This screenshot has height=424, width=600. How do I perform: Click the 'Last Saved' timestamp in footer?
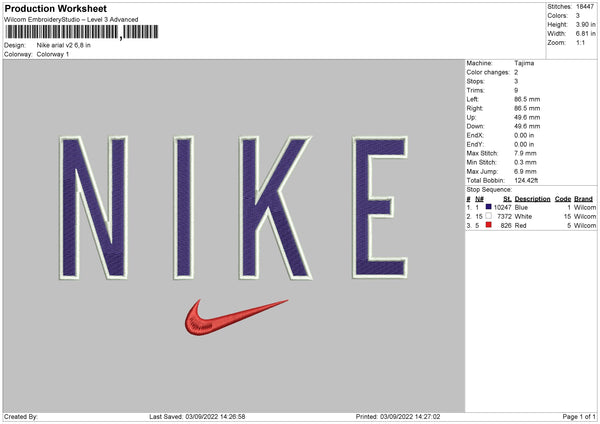coord(197,417)
